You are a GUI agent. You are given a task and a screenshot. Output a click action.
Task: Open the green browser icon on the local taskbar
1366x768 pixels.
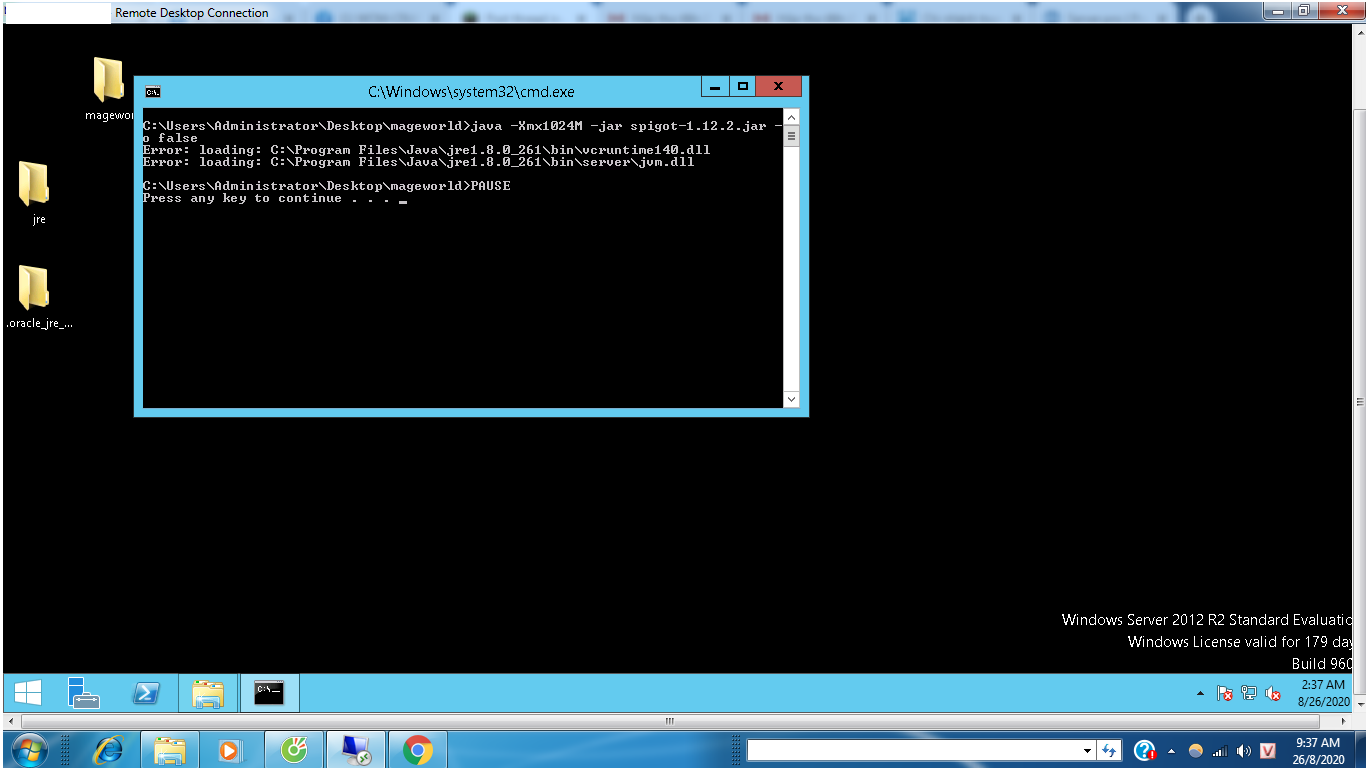294,750
